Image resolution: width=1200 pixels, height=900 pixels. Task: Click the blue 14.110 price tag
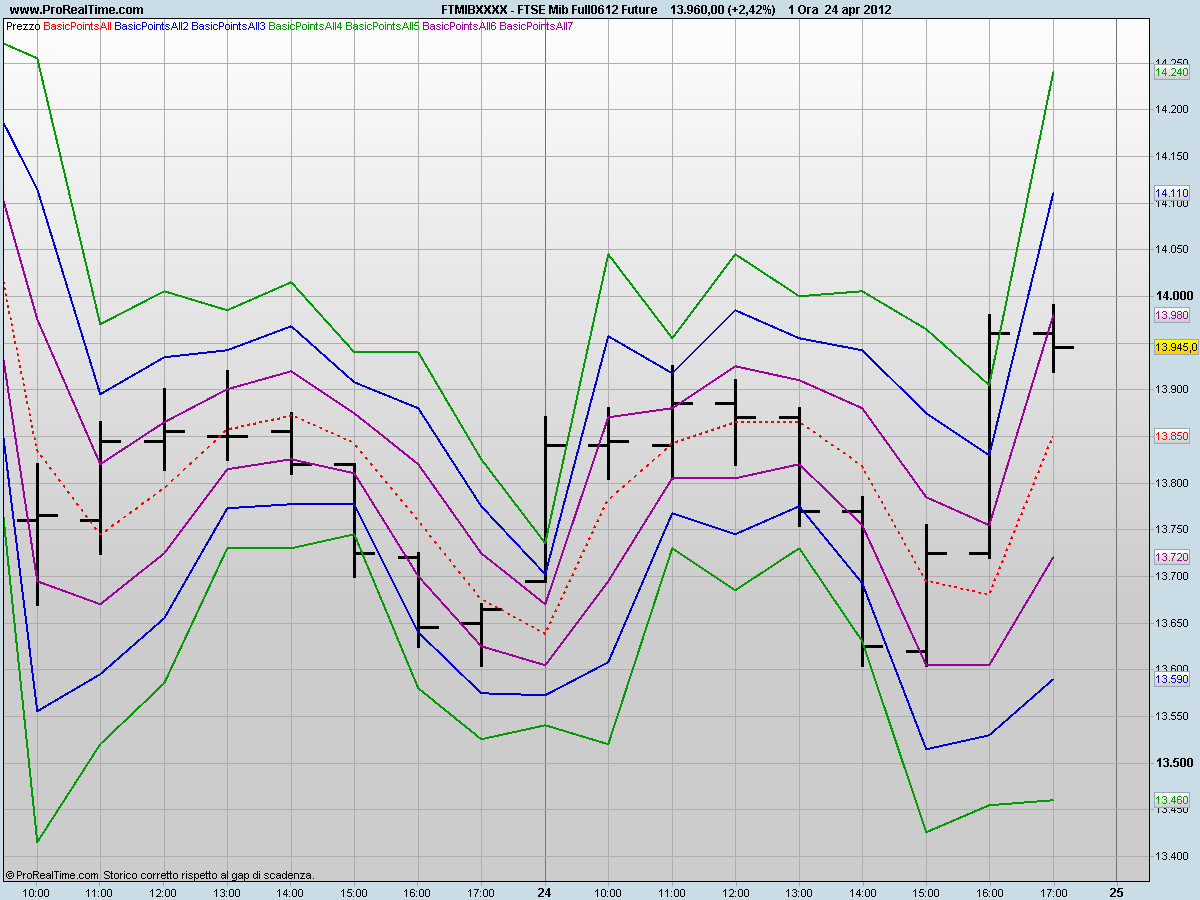[x=1171, y=193]
